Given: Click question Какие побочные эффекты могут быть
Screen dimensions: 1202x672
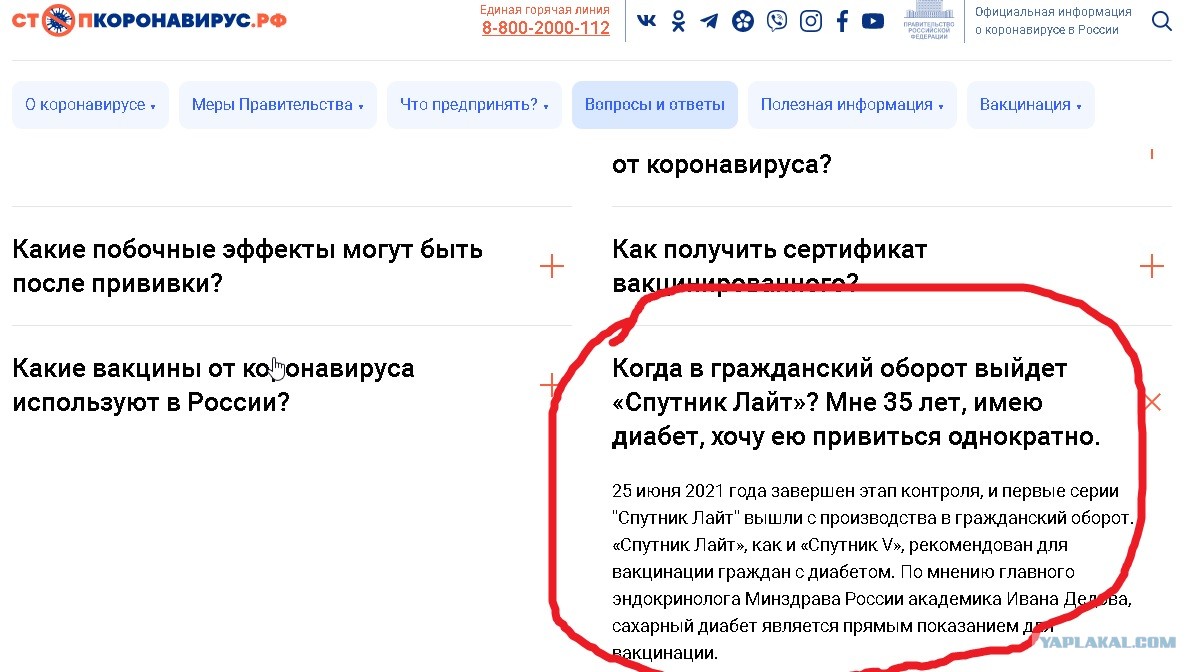Looking at the screenshot, I should coord(247,266).
